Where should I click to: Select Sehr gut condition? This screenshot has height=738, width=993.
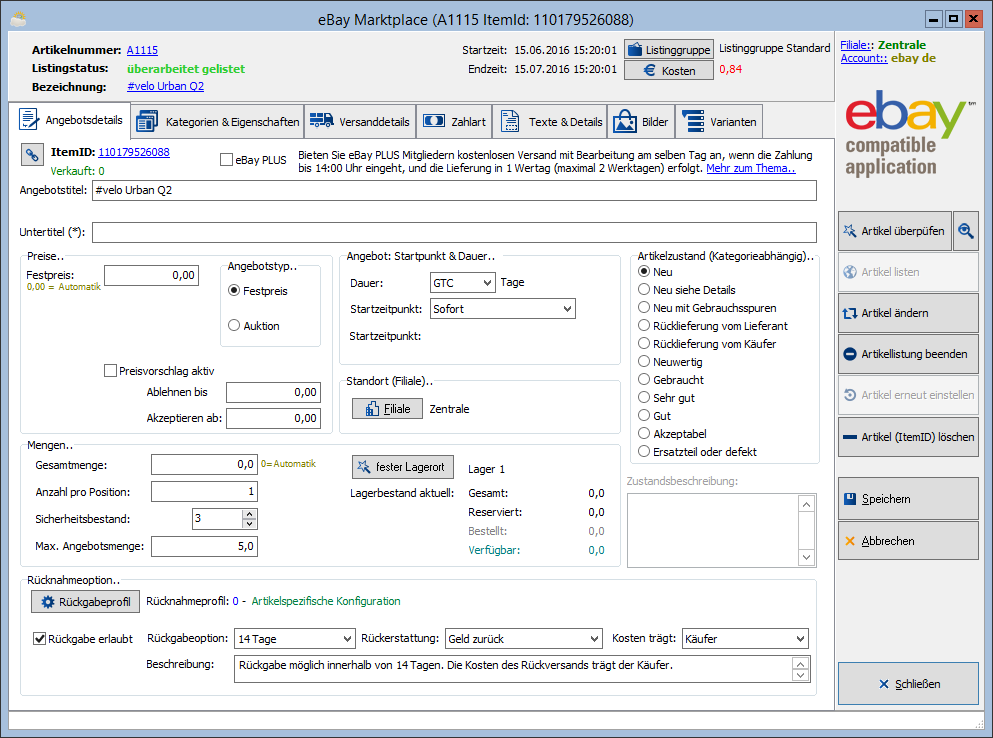point(644,397)
